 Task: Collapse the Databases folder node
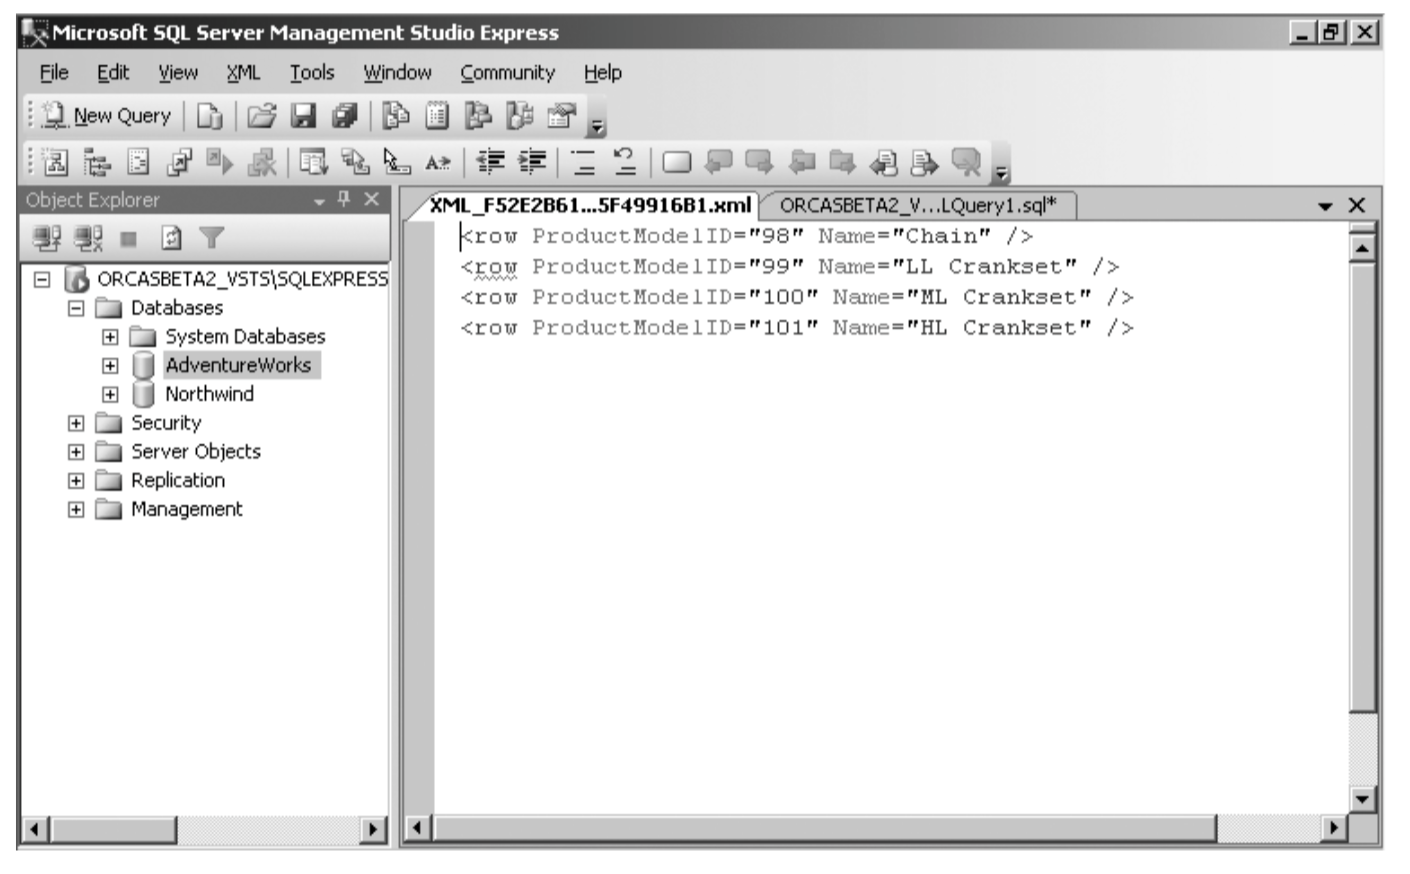pyautogui.click(x=76, y=308)
